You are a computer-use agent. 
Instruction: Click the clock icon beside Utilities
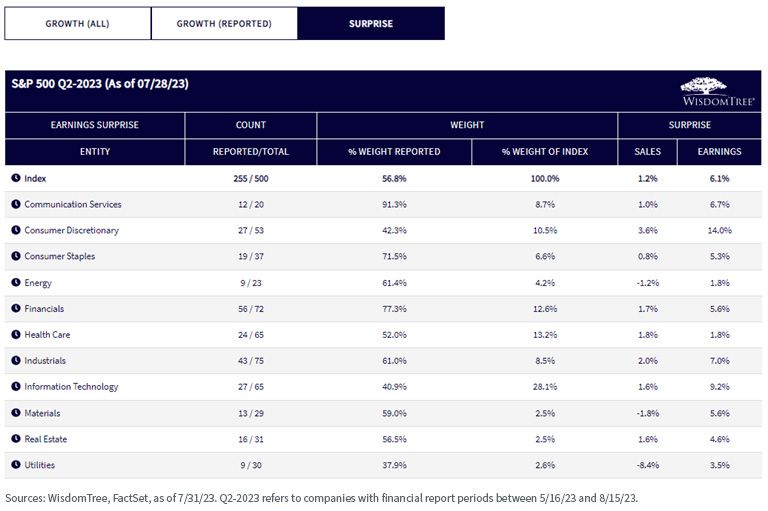pyautogui.click(x=16, y=464)
